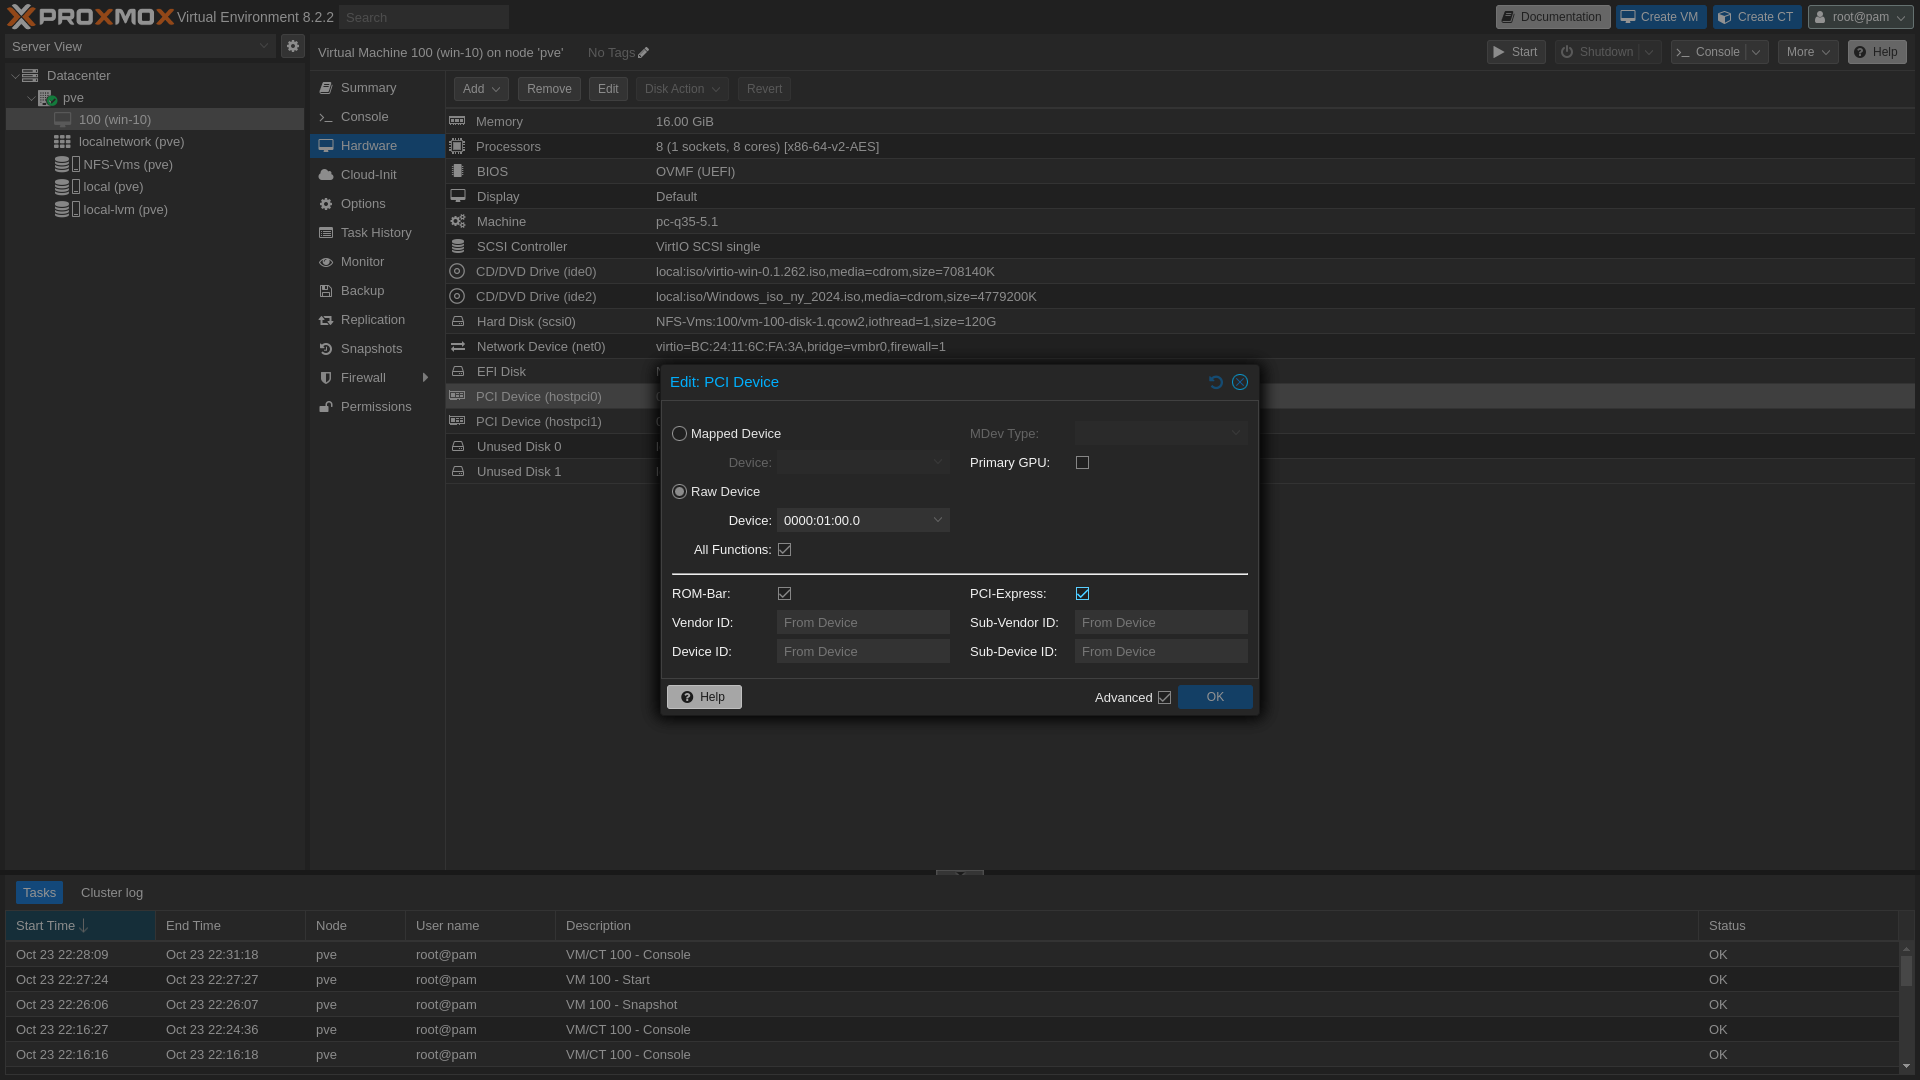Click the pve node icon
The image size is (1920, 1080).
click(x=47, y=98)
